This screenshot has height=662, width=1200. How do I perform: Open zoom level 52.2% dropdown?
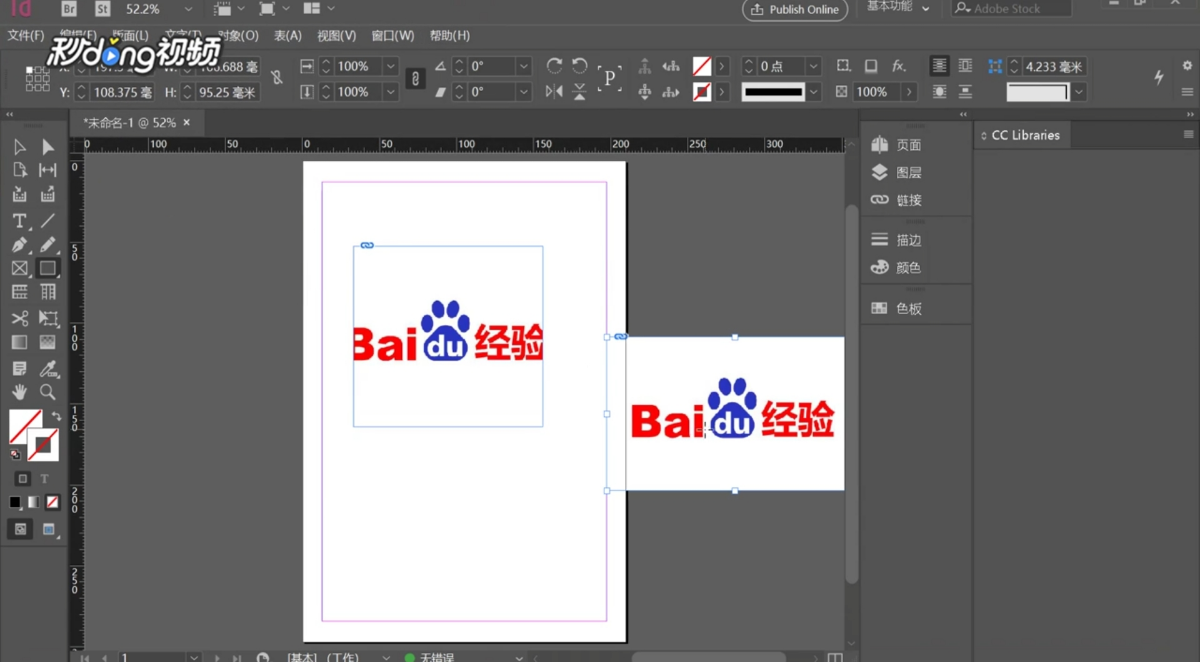coord(188,9)
